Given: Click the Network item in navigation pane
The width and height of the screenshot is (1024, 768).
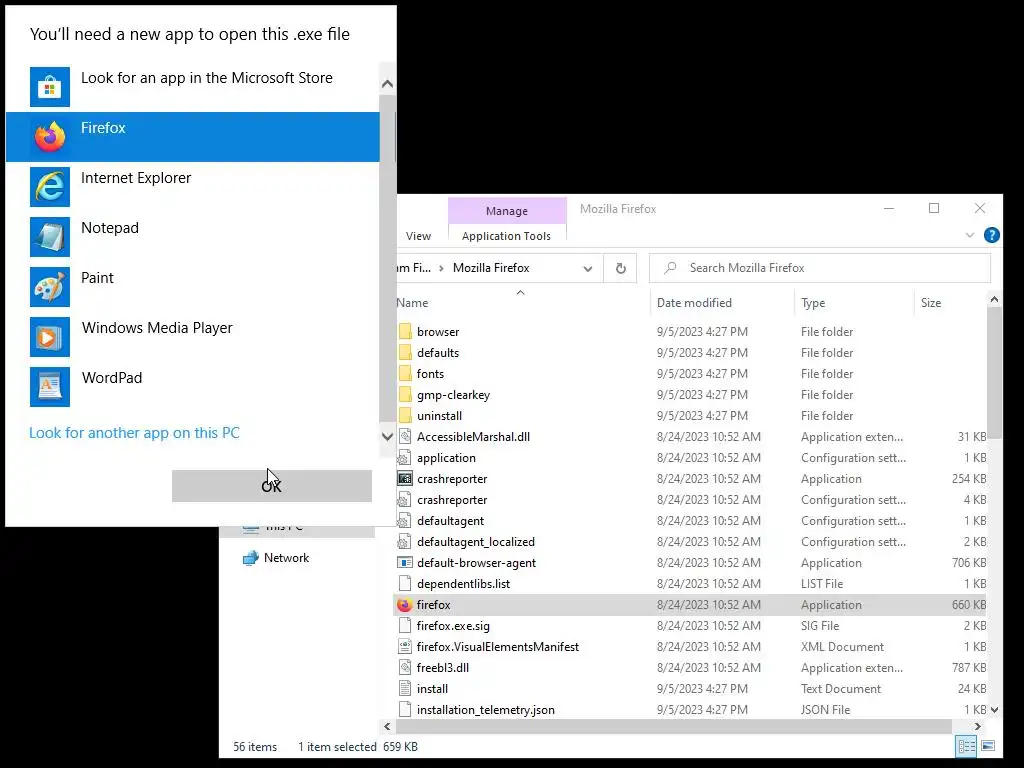Looking at the screenshot, I should pyautogui.click(x=286, y=558).
